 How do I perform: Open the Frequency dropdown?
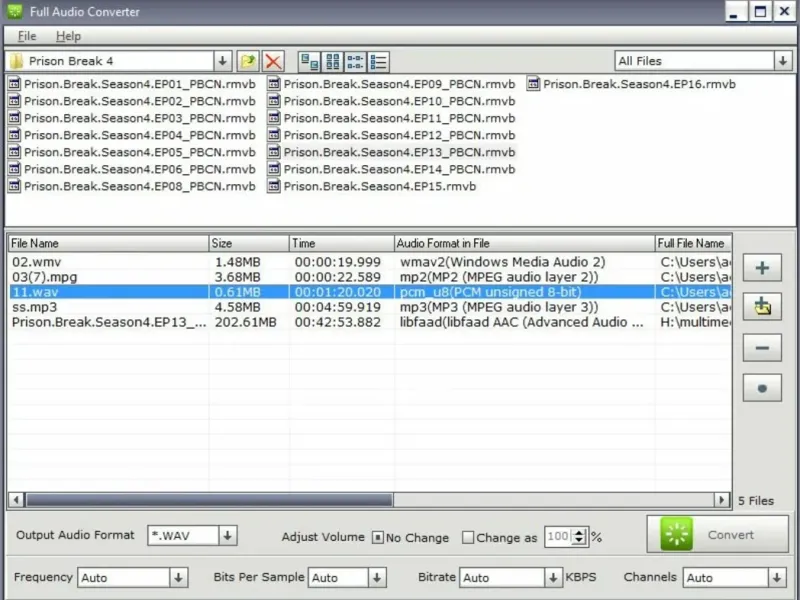179,578
